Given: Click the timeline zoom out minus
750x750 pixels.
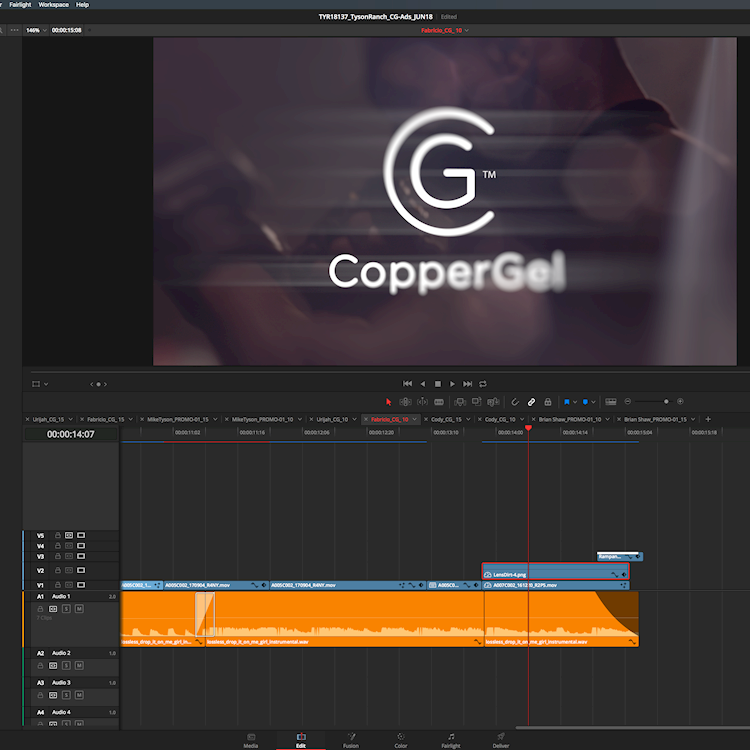Looking at the screenshot, I should (628, 401).
